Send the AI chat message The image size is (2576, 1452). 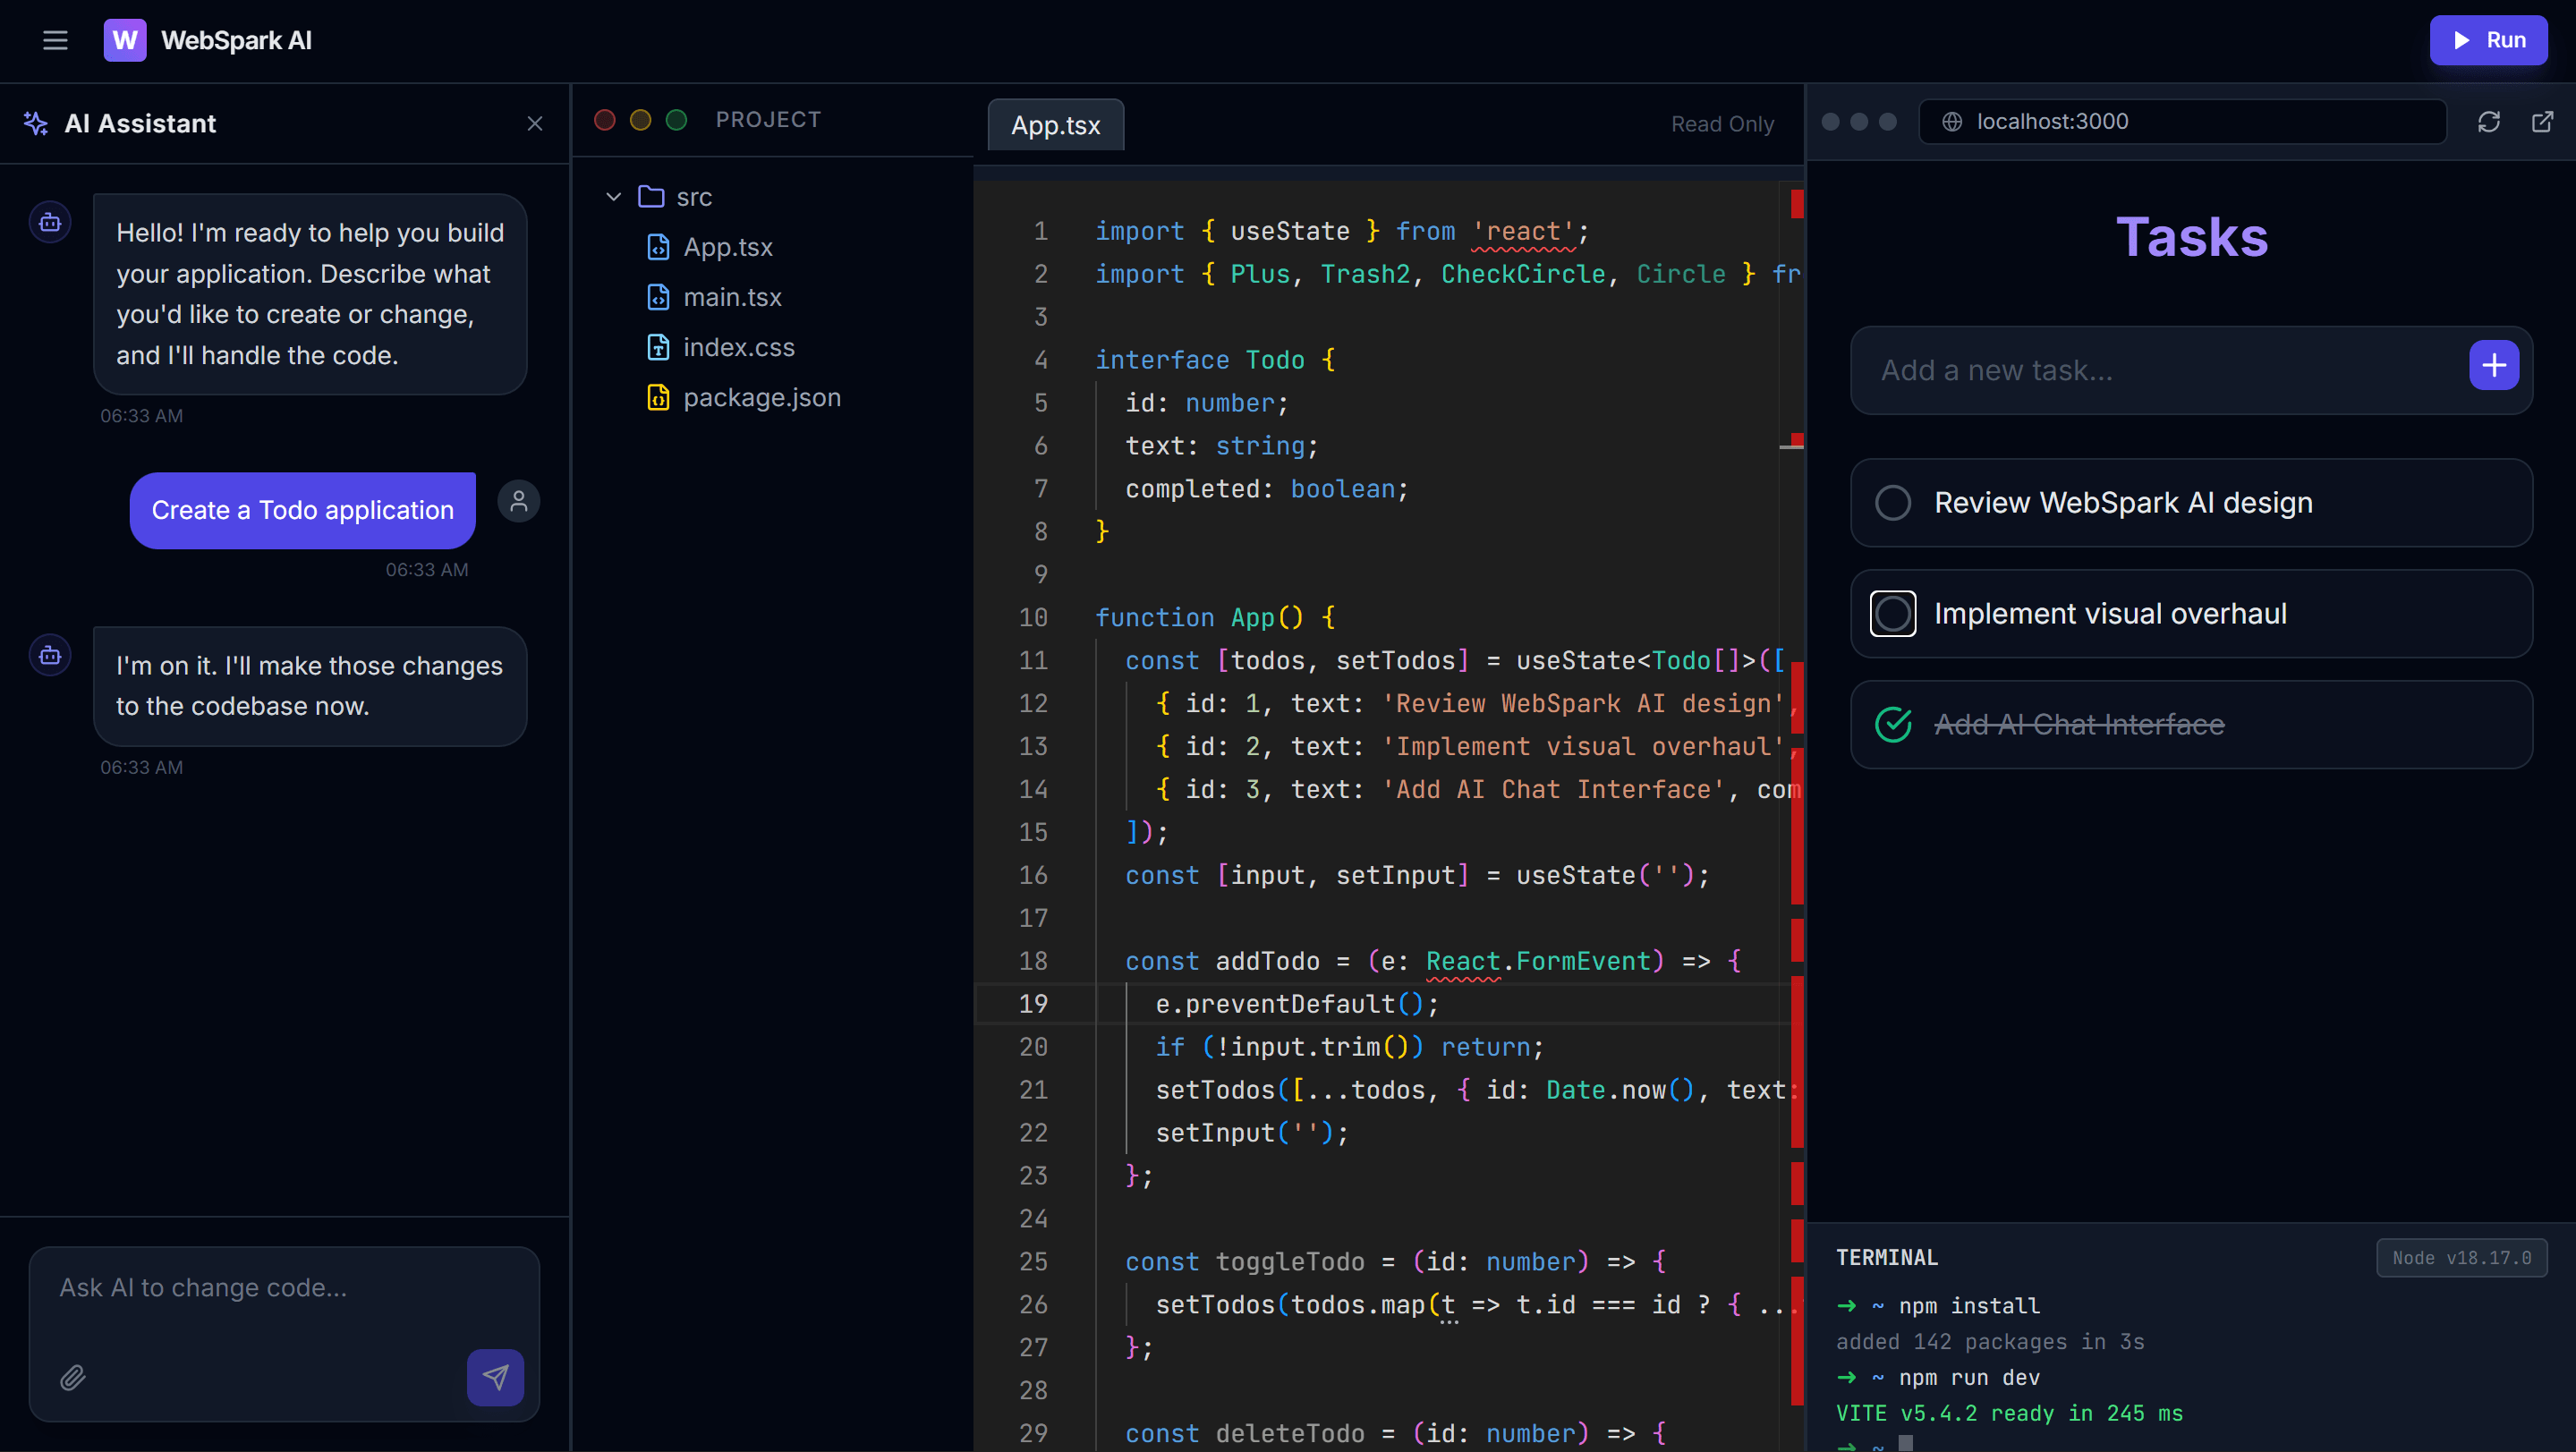pos(495,1377)
